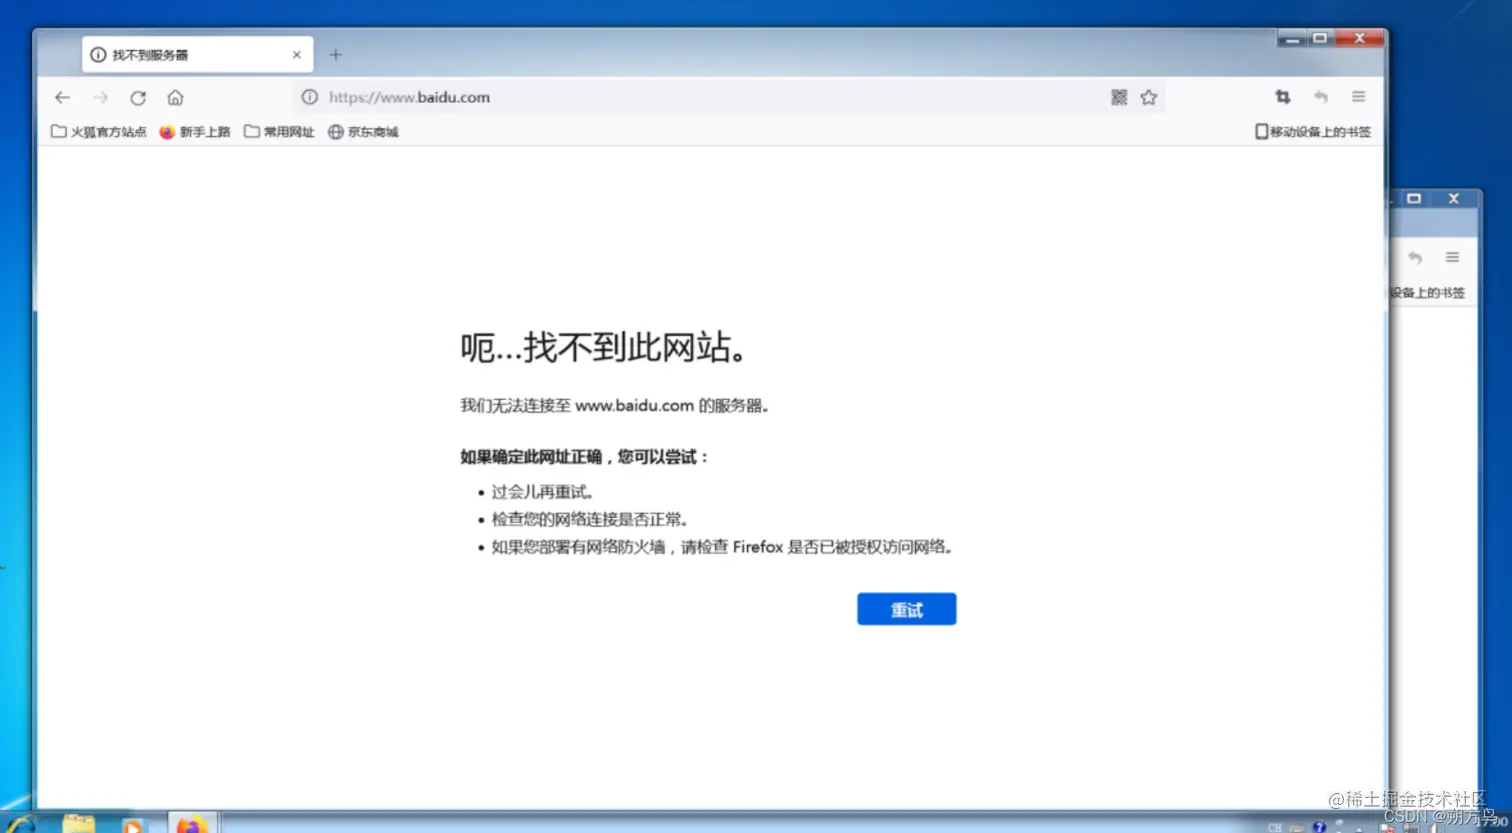
Task: Click the bullet about 网络防火墙 and Firefox
Action: [723, 547]
